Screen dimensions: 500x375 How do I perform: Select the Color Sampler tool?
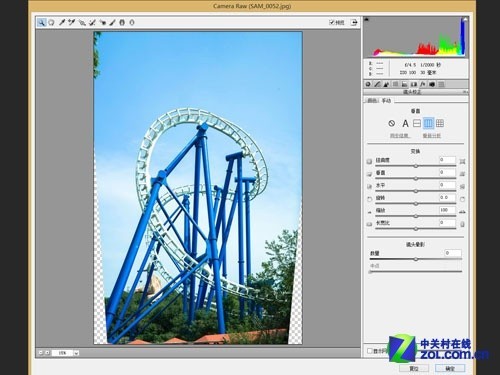[72, 22]
